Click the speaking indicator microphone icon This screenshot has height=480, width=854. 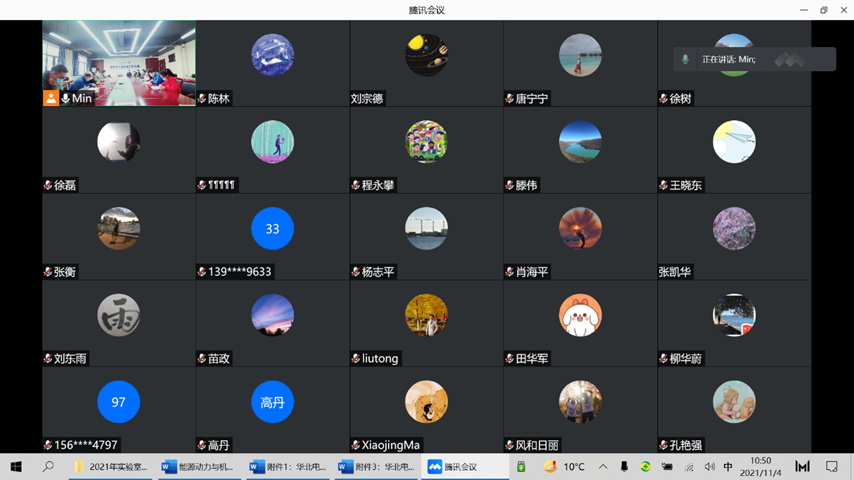[x=685, y=60]
